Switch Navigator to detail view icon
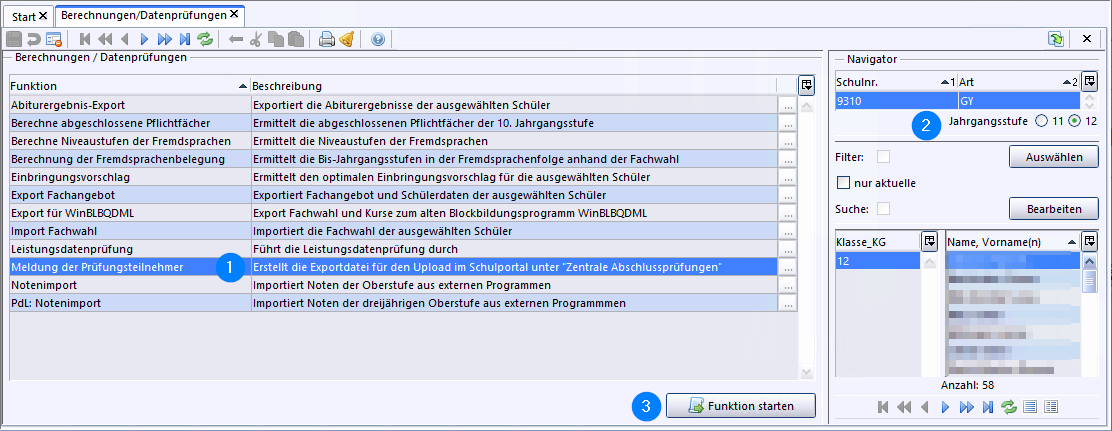The image size is (1112, 431). point(1051,407)
